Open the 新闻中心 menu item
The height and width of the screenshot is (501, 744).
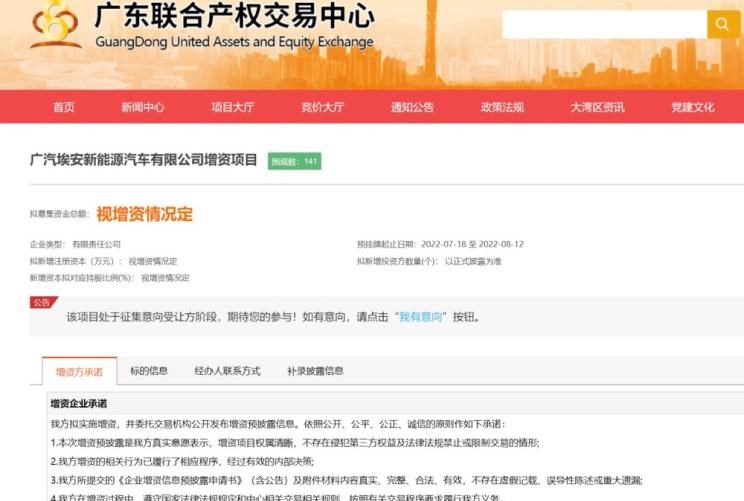point(143,107)
